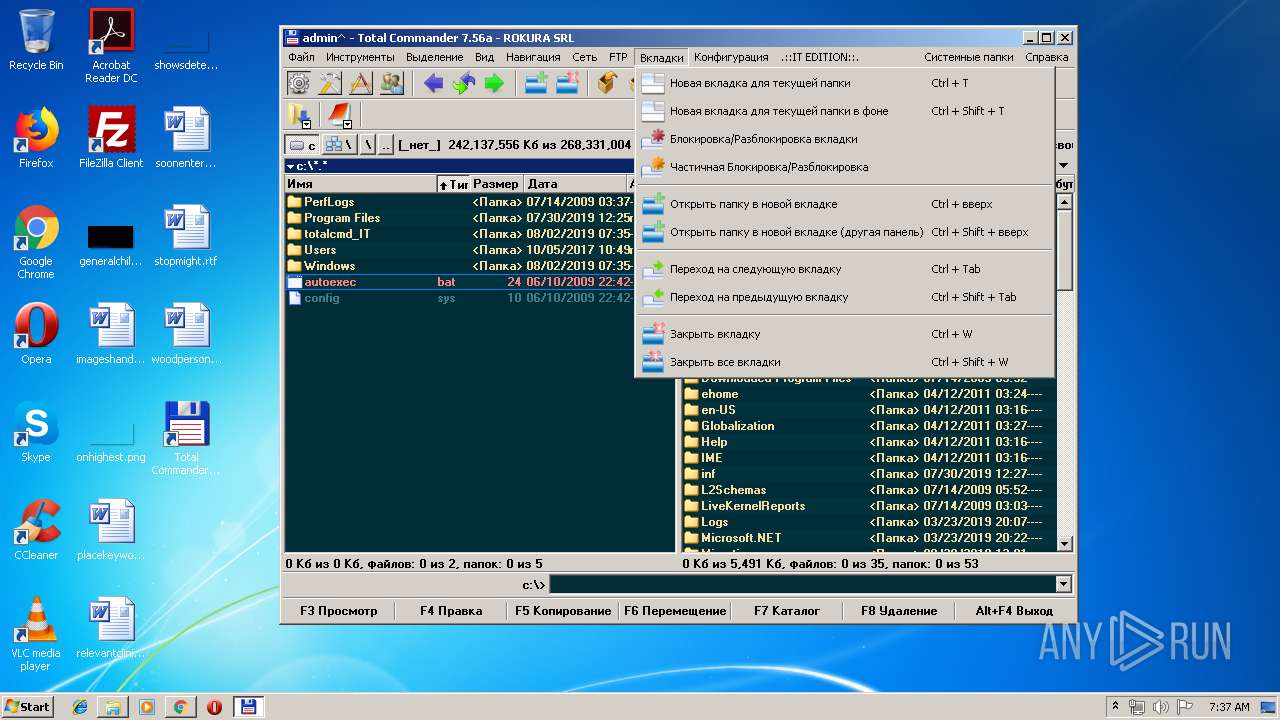
Task: Select the Windows folder in left panel
Action: (460, 266)
